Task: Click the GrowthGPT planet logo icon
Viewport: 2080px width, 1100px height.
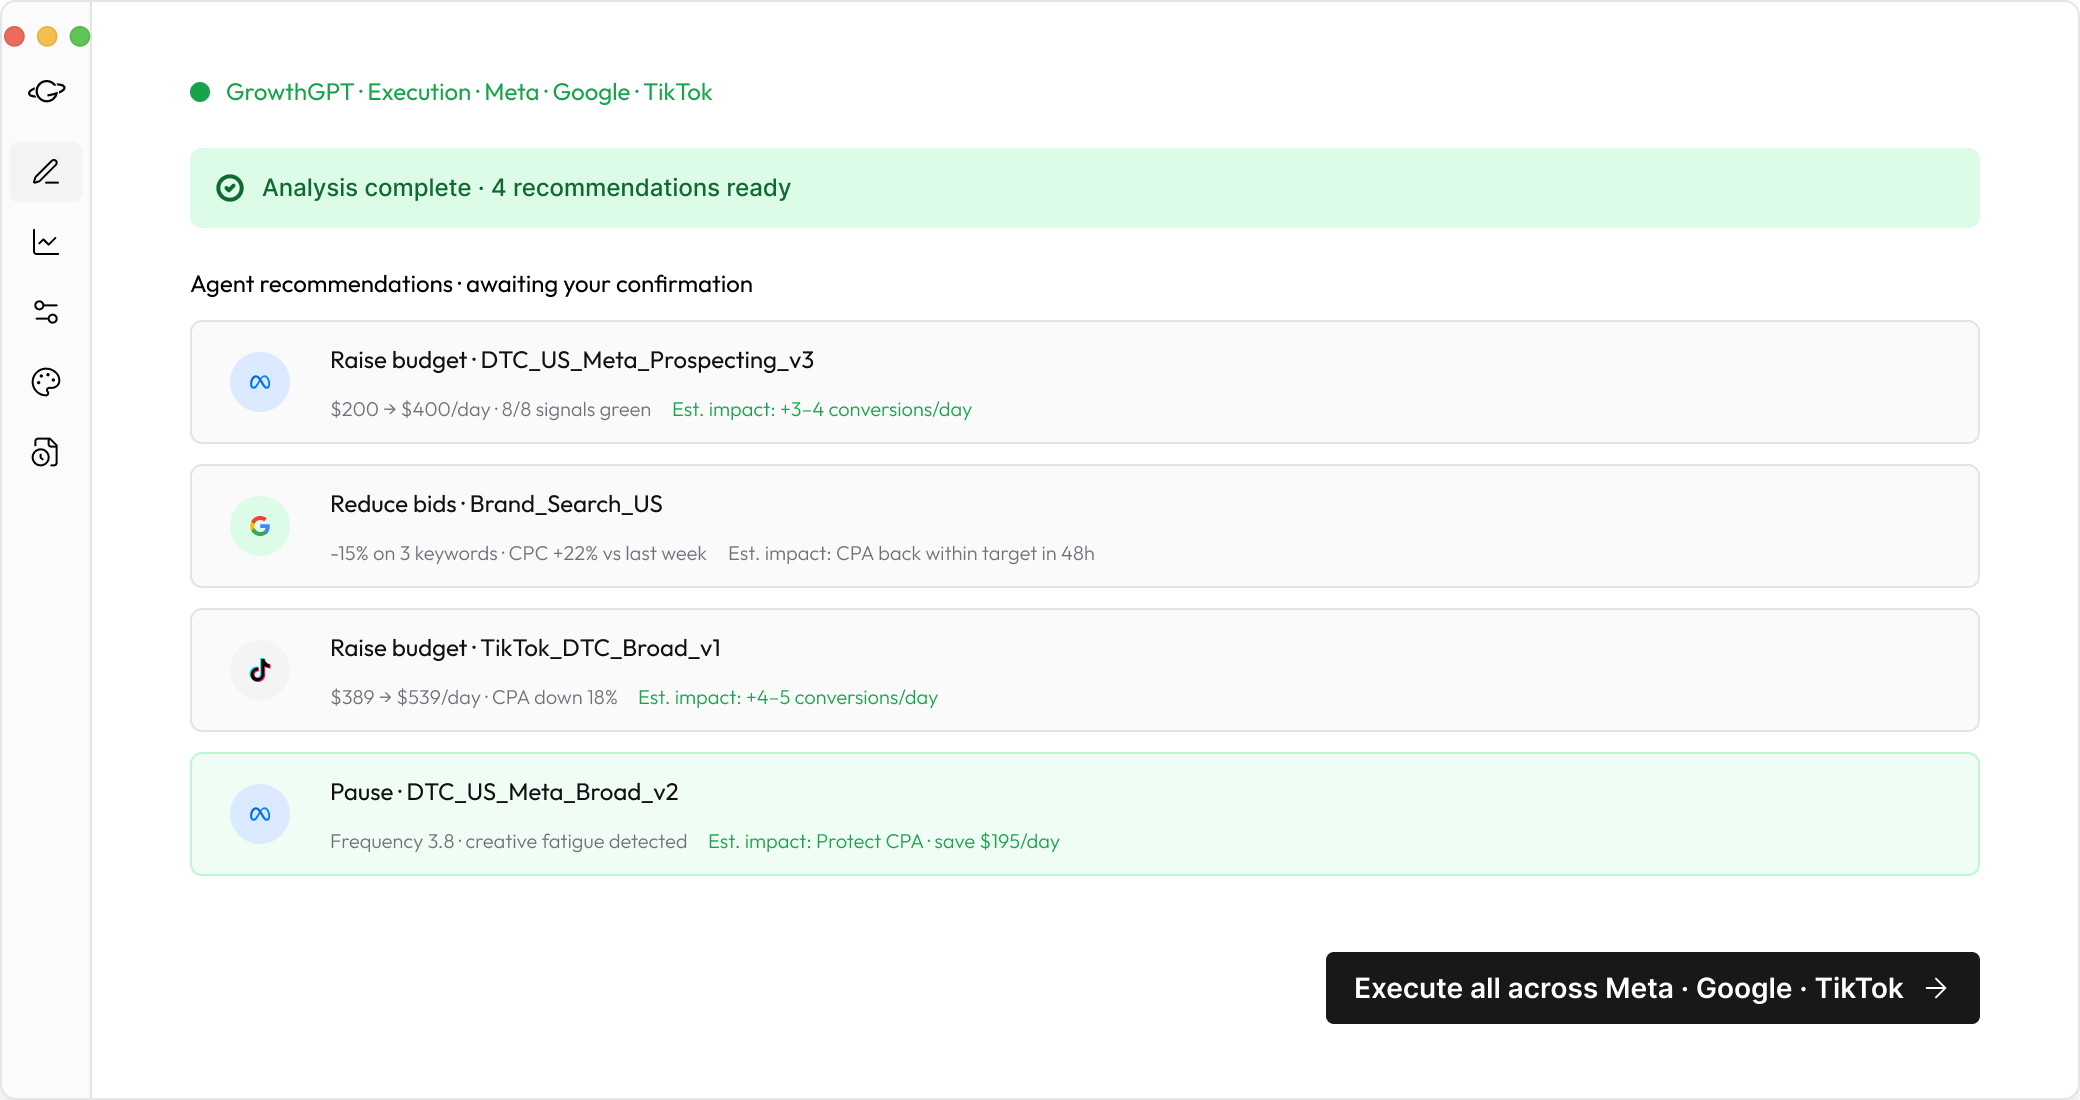Action: pyautogui.click(x=46, y=92)
